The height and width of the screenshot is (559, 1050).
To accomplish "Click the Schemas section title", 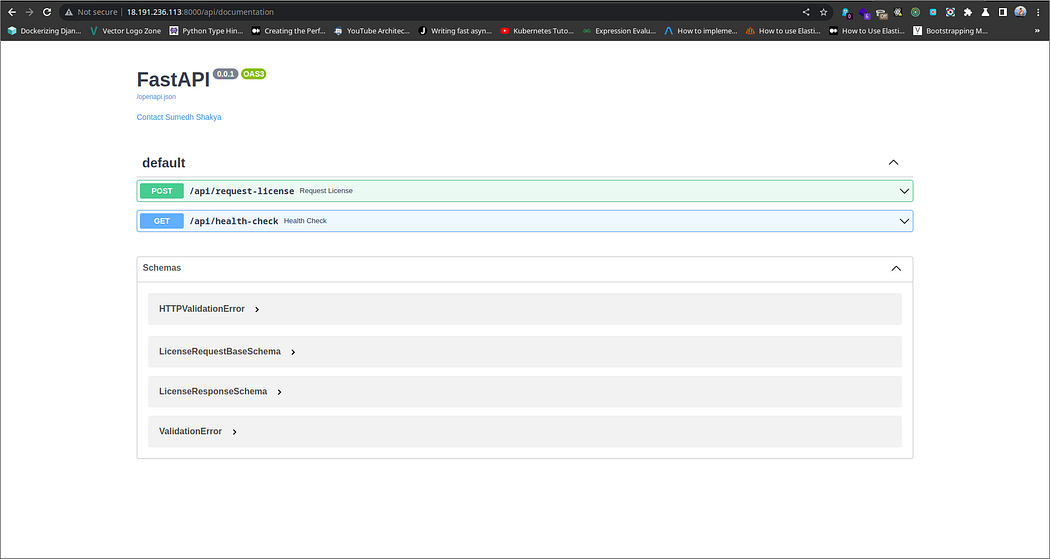I will [162, 268].
